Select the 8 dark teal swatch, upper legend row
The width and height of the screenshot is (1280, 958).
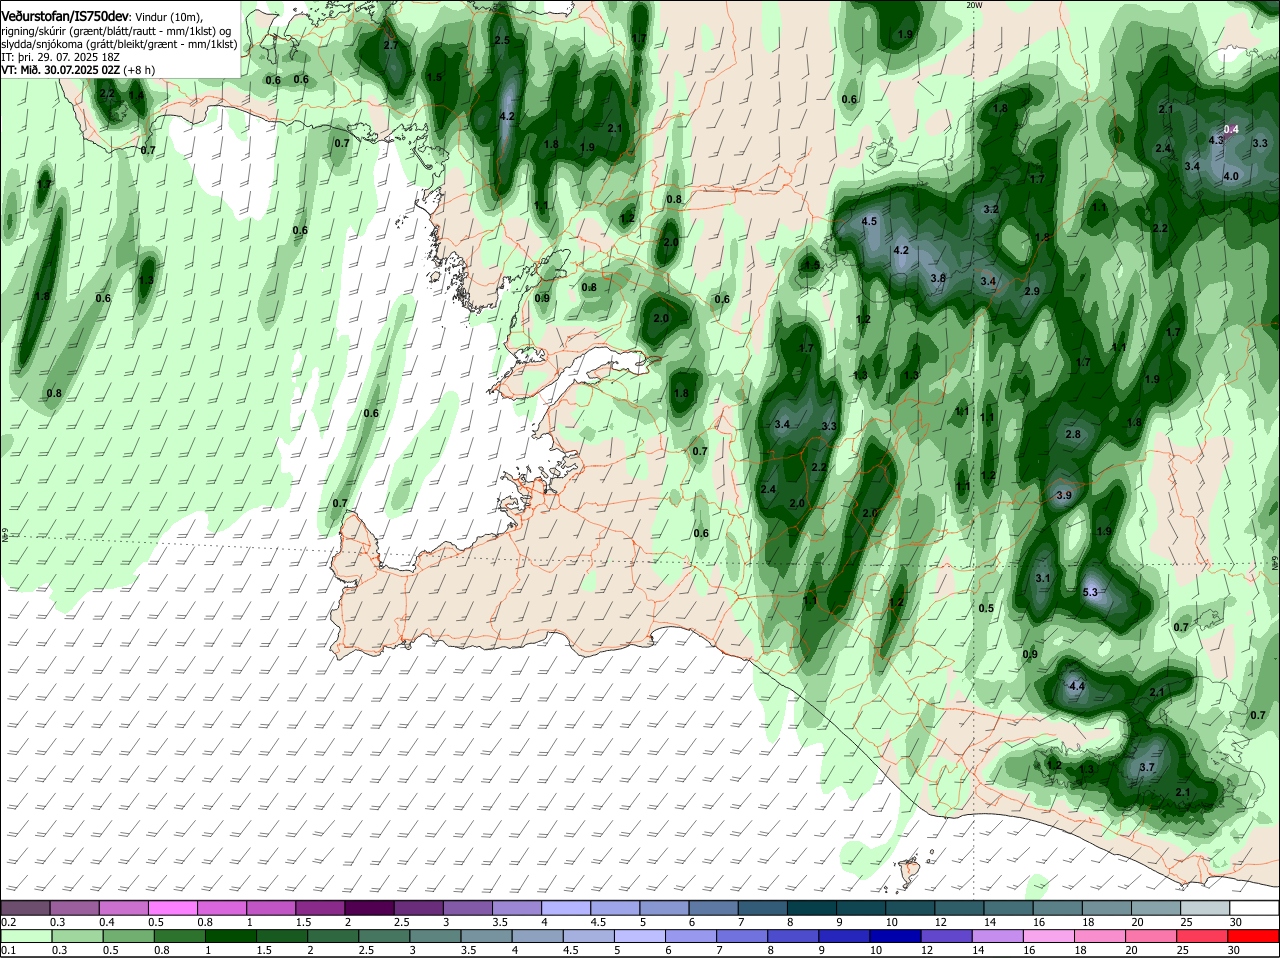click(x=812, y=907)
